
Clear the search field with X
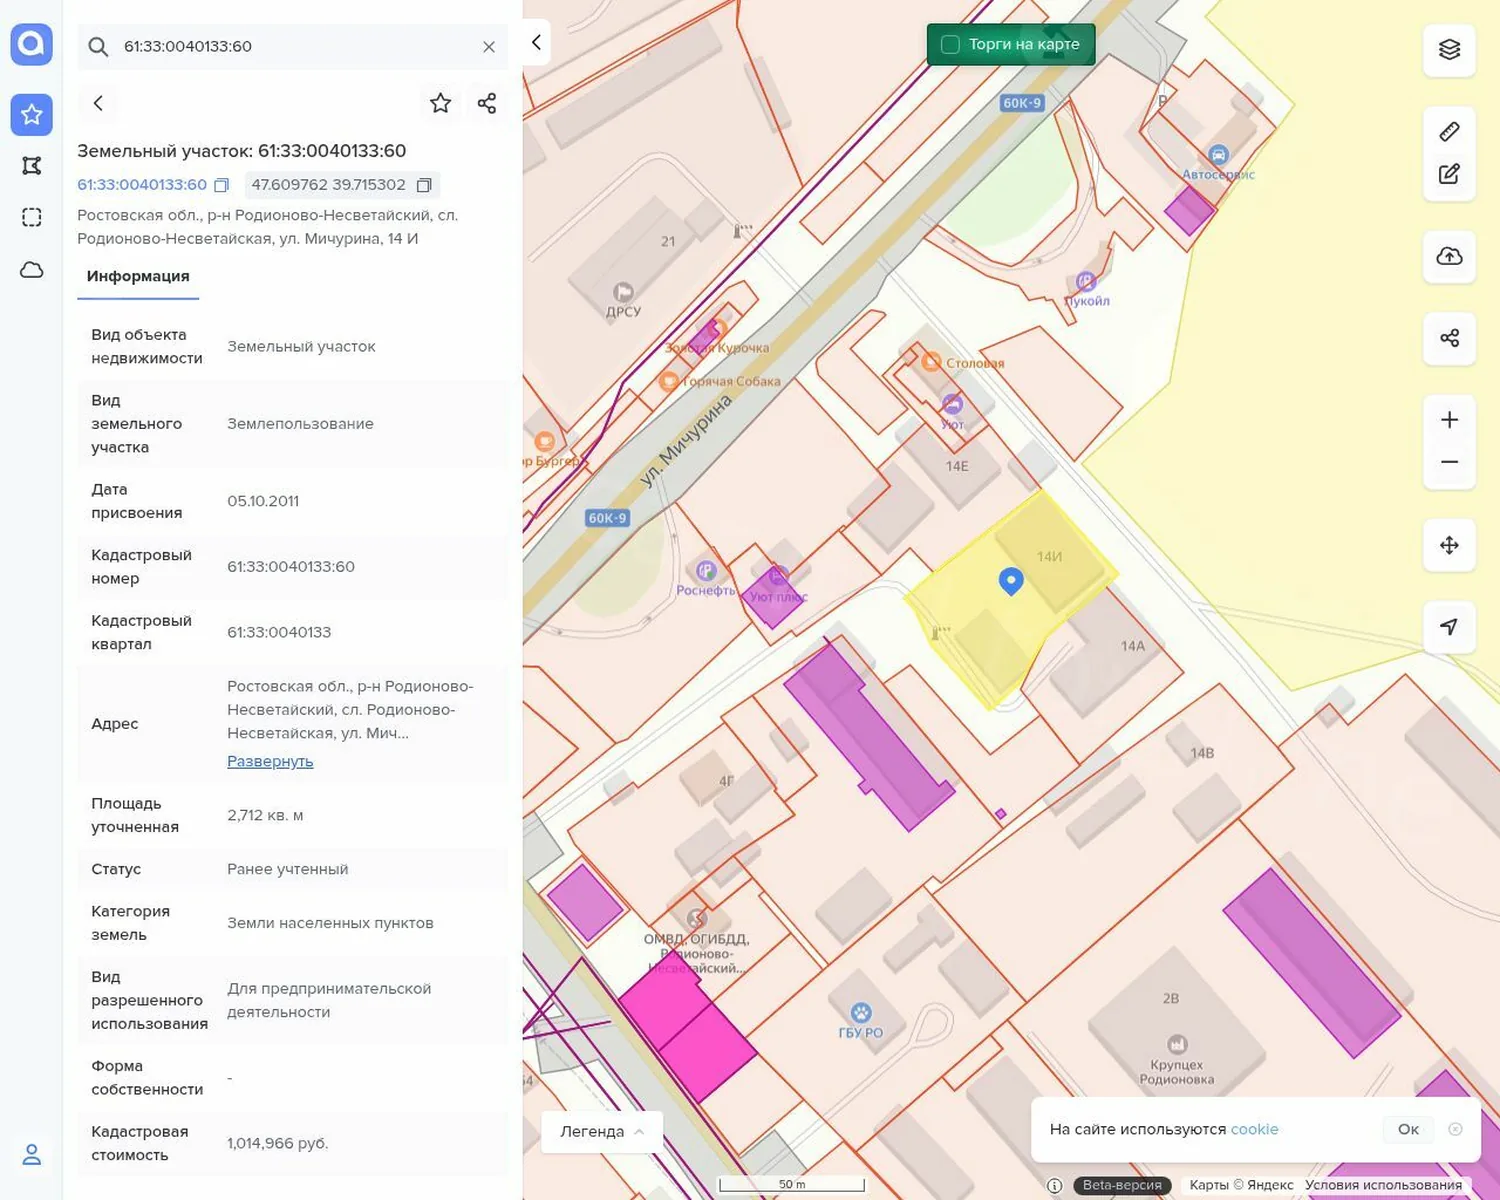tap(489, 47)
